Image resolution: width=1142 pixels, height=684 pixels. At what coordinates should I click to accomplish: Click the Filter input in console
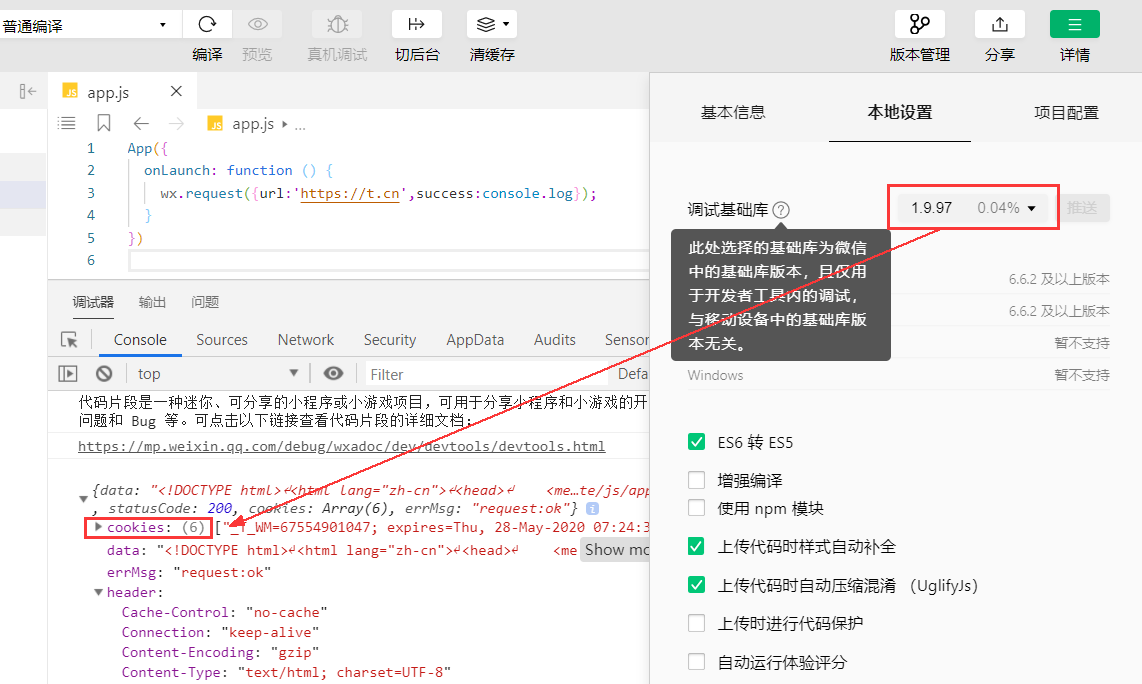(487, 374)
